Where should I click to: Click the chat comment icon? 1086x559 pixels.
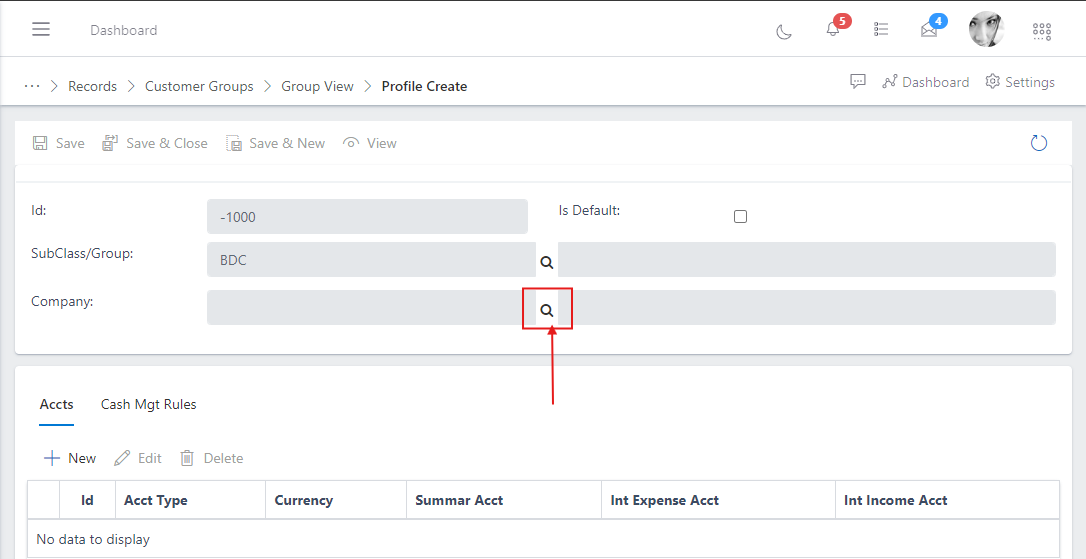coord(858,82)
